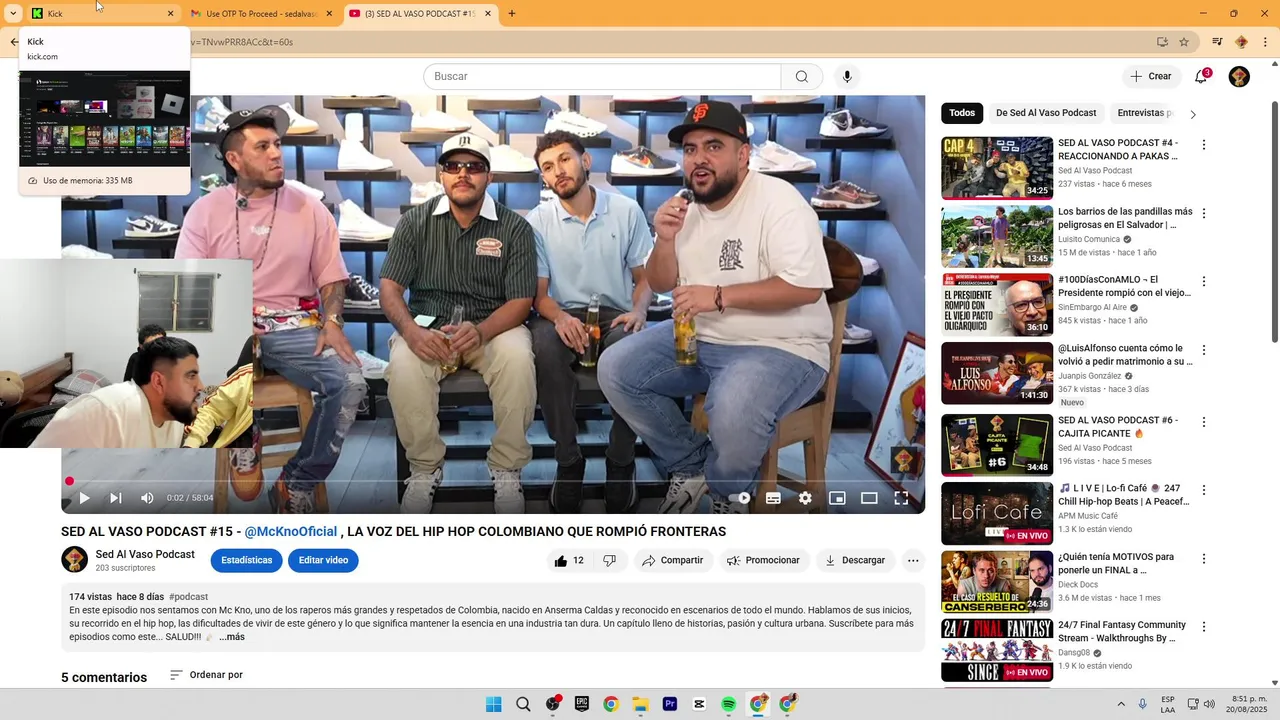Viewport: 1280px width, 720px height.
Task: Open the Lofi Cafe live thumbnail
Action: tap(997, 514)
